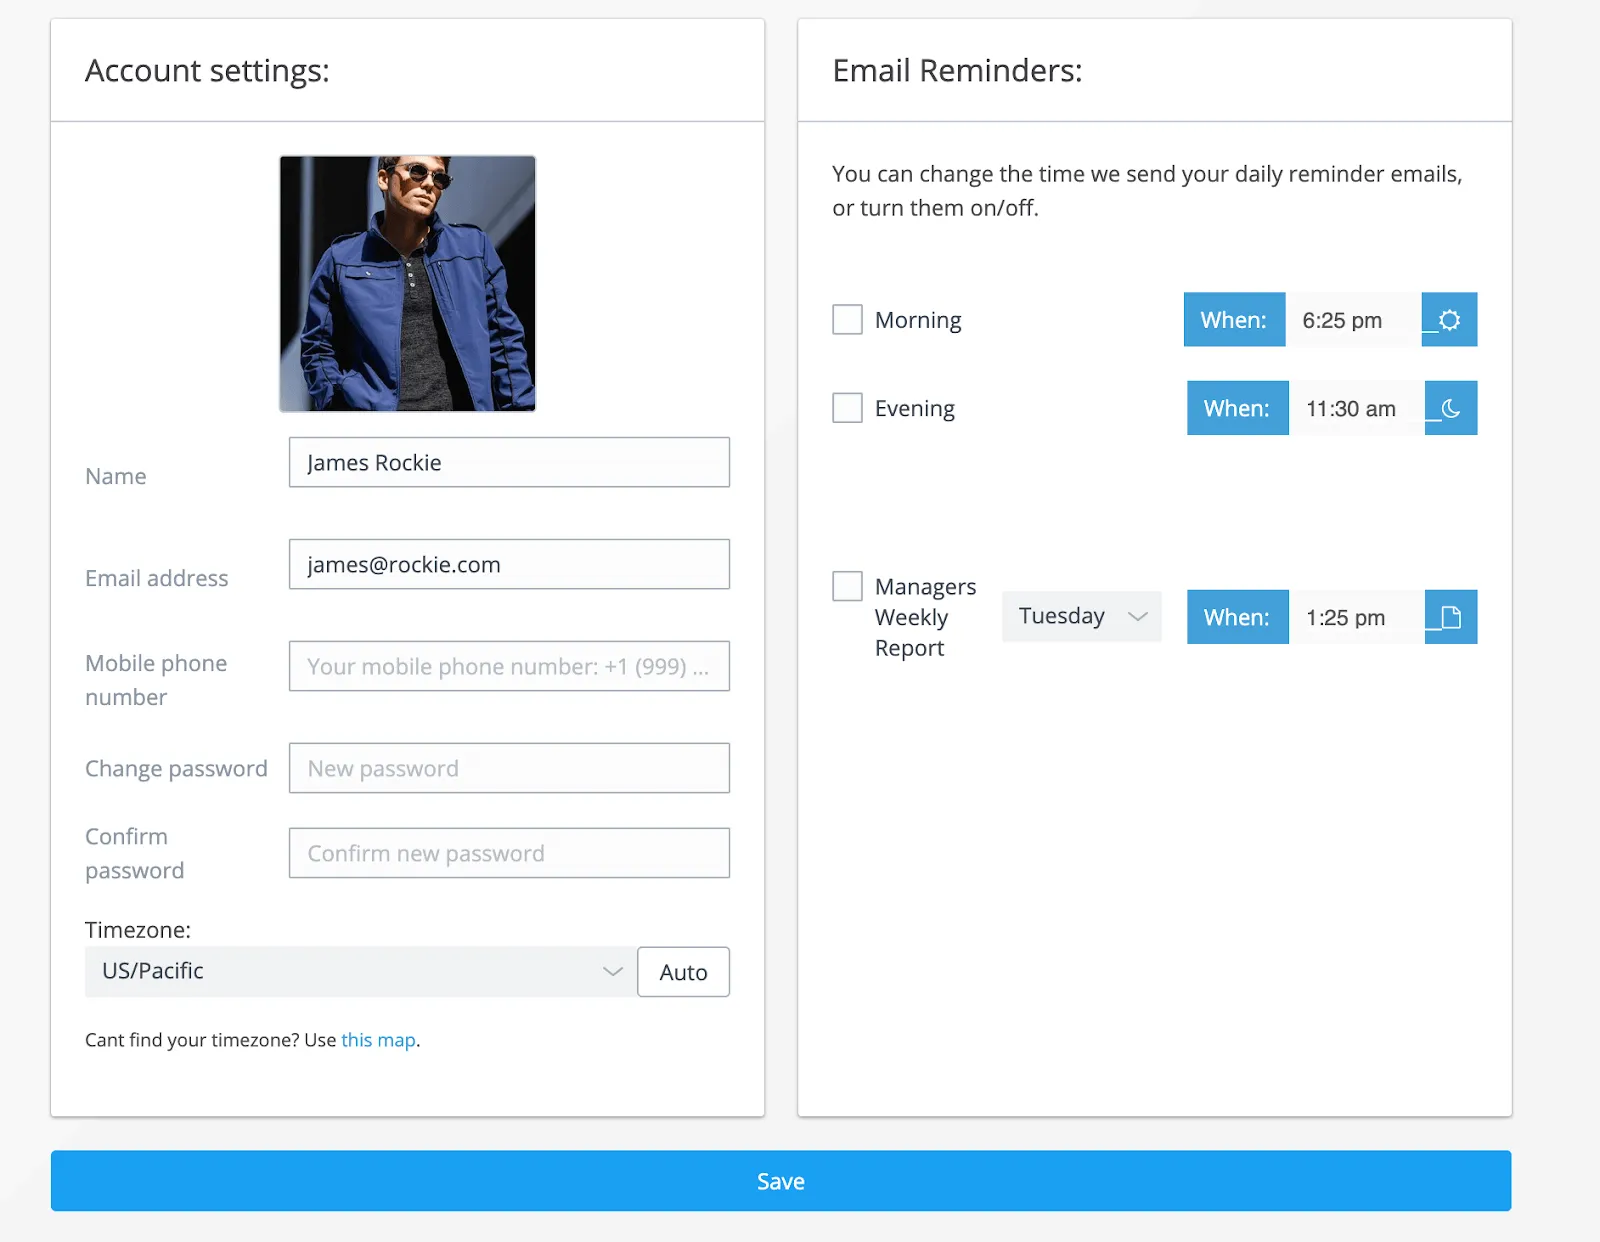The image size is (1600, 1242).
Task: Click the sun icon beside the Morning time
Action: coord(1449,320)
